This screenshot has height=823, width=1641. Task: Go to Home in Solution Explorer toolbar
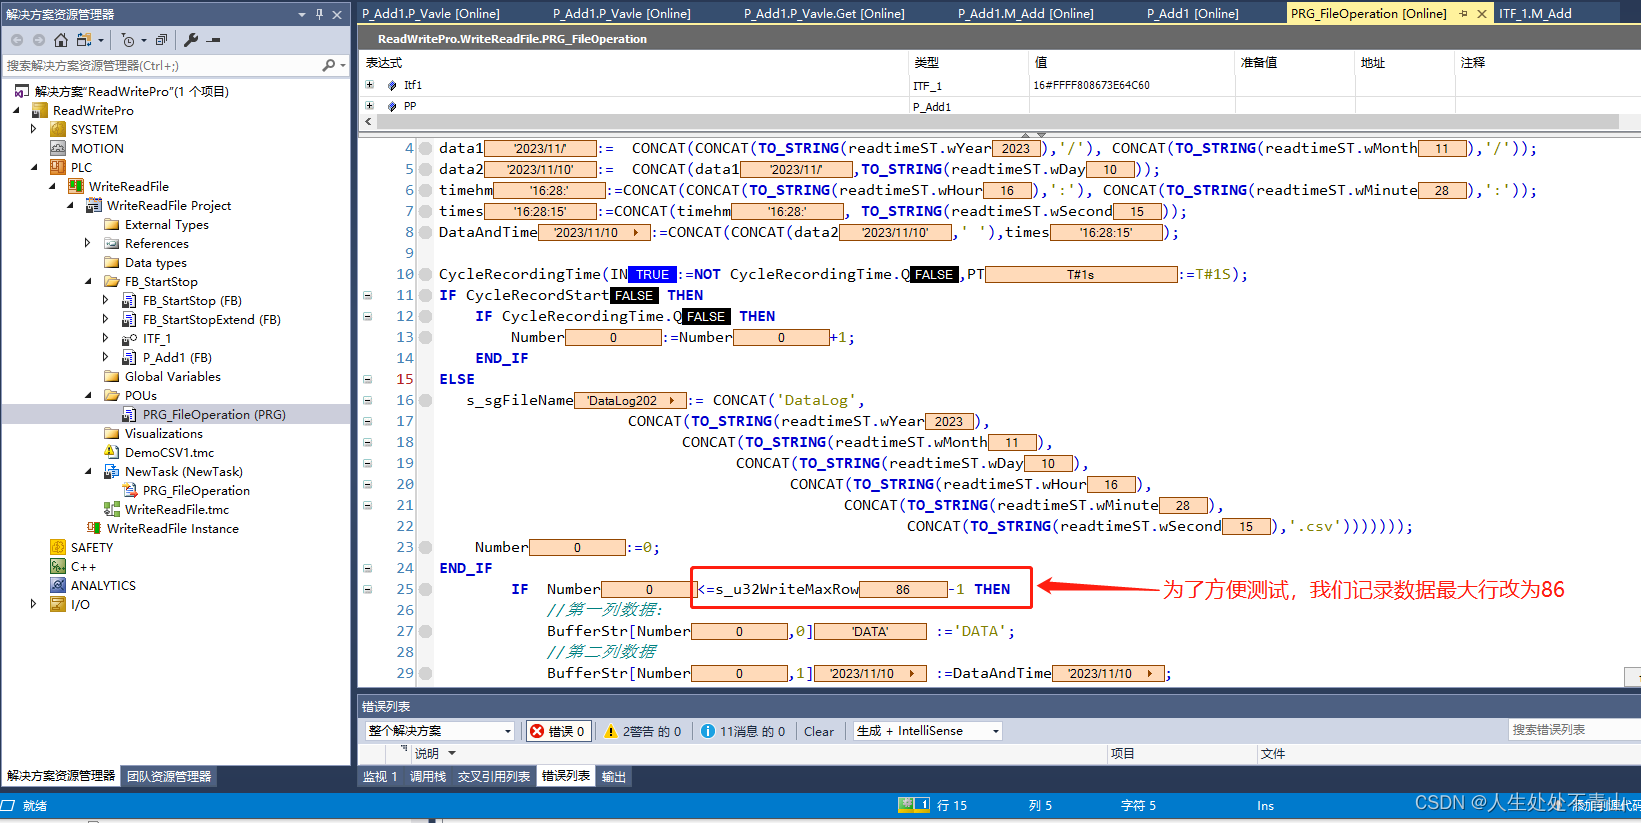tap(61, 40)
